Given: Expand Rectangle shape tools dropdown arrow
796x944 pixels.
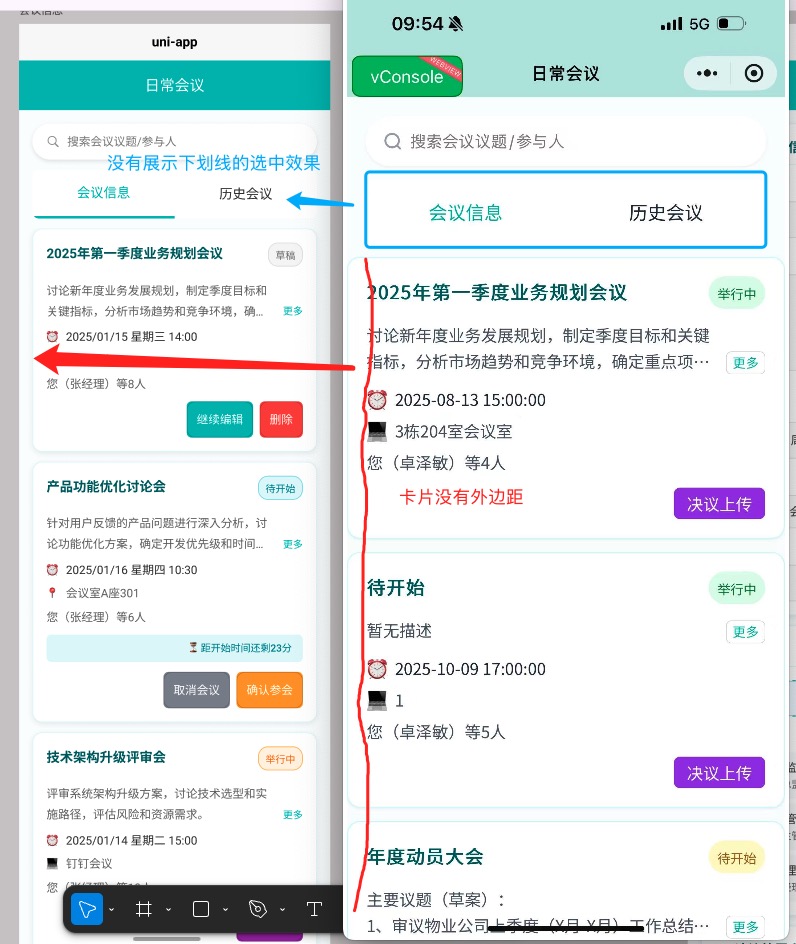Looking at the screenshot, I should 224,910.
